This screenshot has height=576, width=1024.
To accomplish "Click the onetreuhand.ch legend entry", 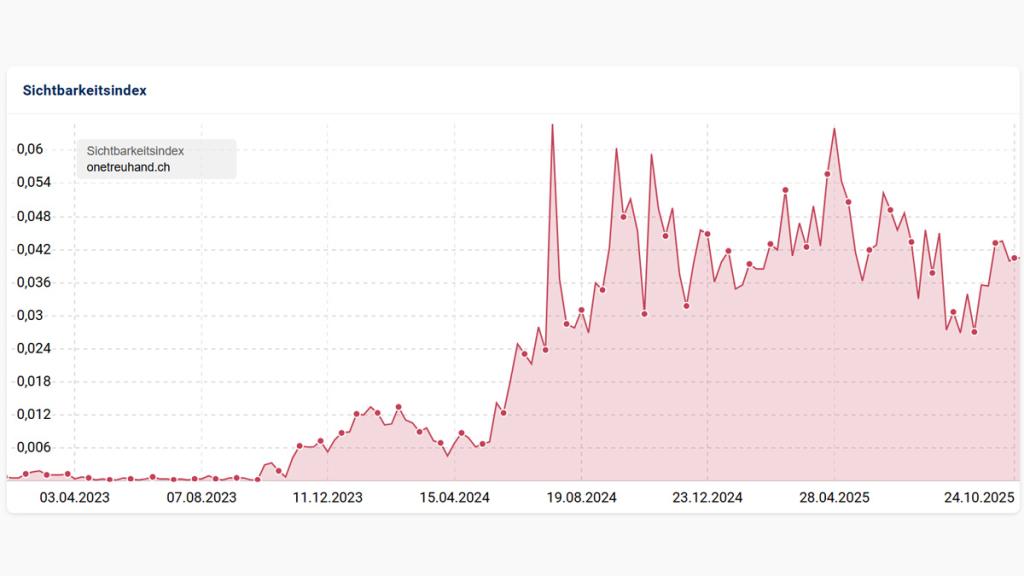I will 128,167.
